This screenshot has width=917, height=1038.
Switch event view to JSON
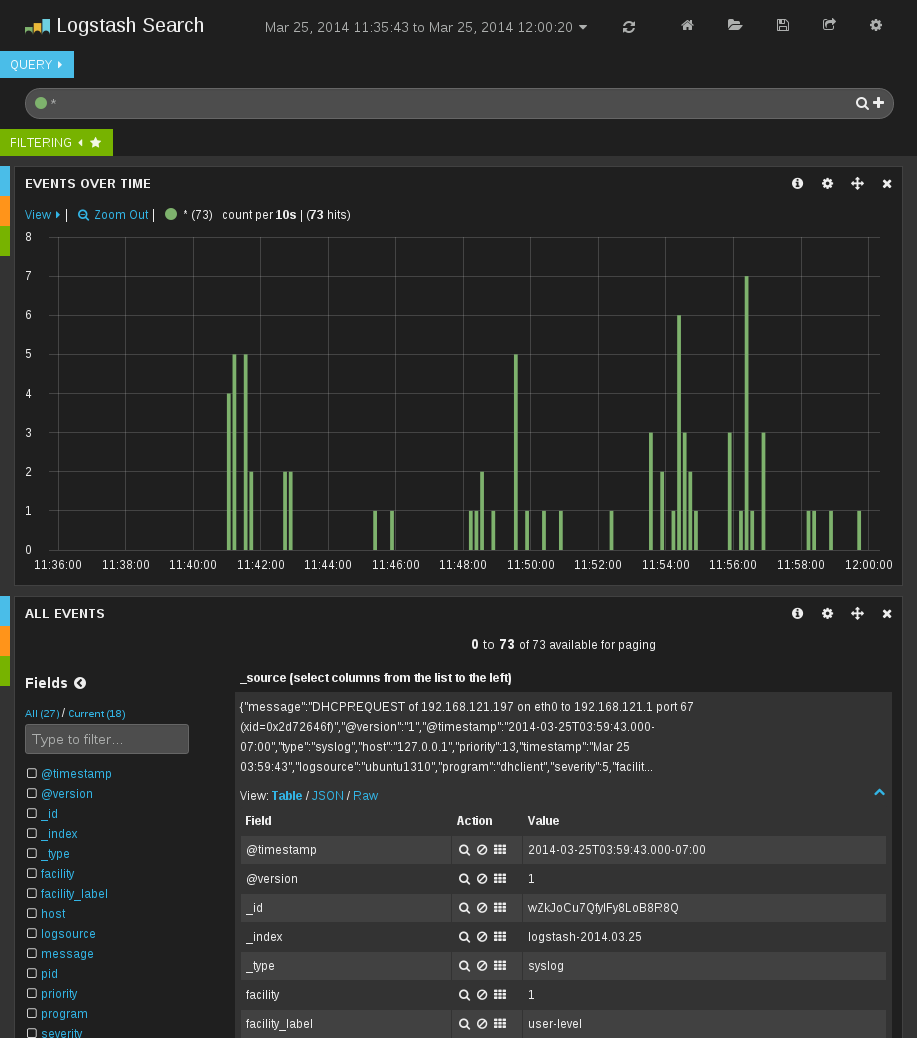click(328, 796)
